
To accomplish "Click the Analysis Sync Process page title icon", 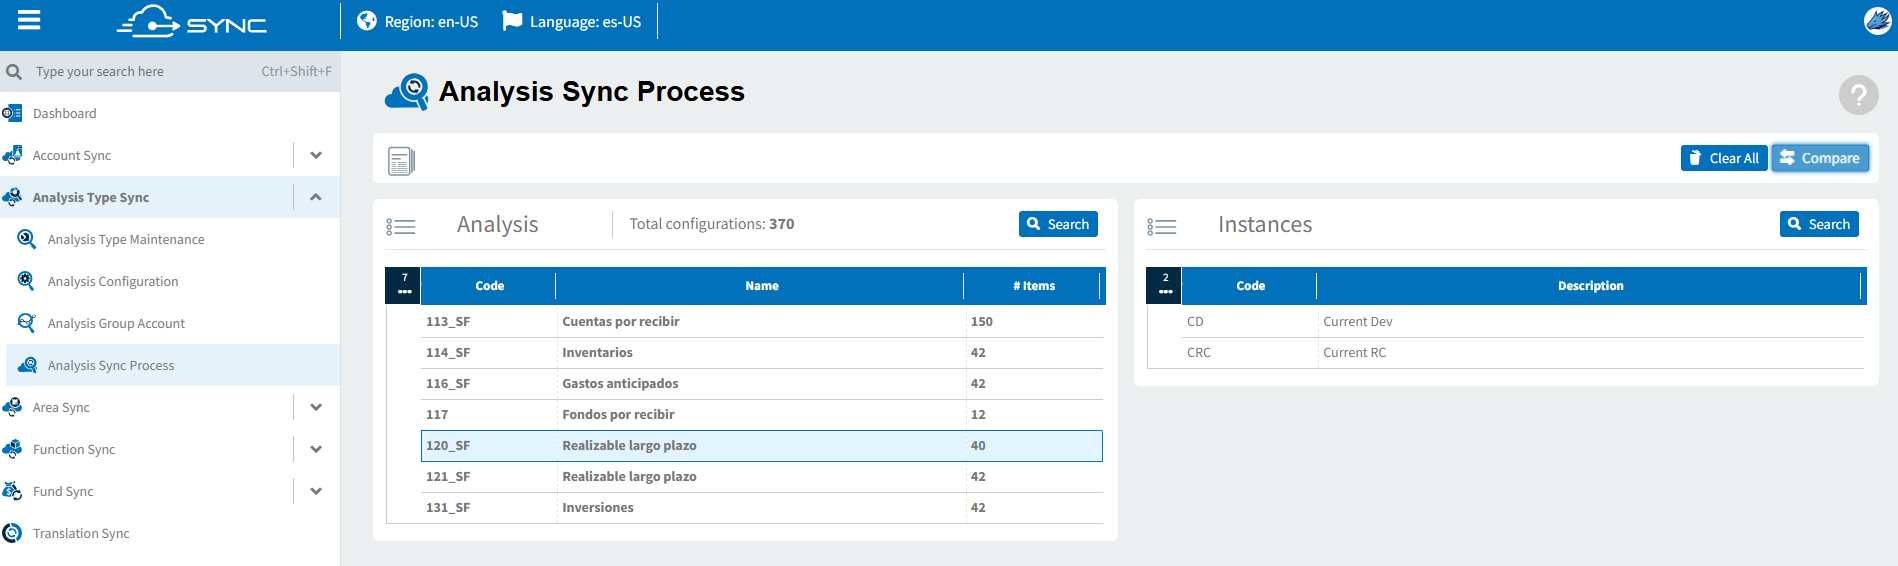I will pos(408,92).
